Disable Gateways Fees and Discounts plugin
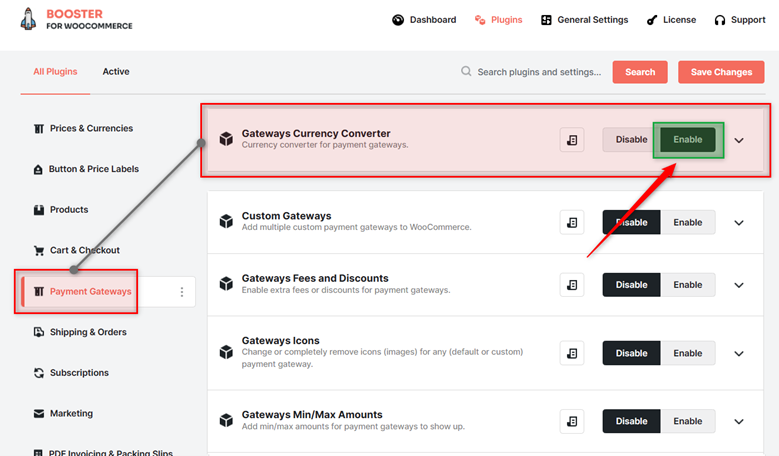779x456 pixels. pyautogui.click(x=631, y=285)
